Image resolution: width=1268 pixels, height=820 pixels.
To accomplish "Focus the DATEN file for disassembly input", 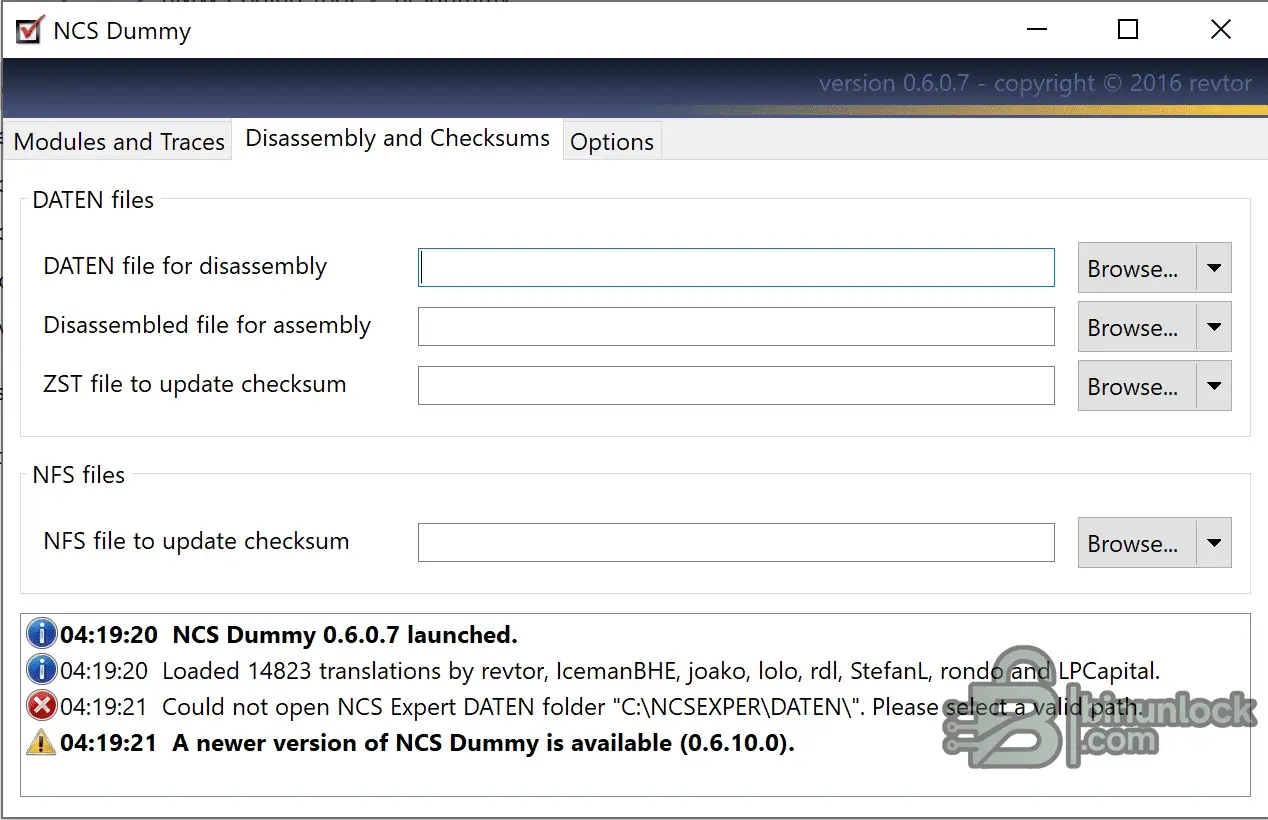I will point(736,268).
